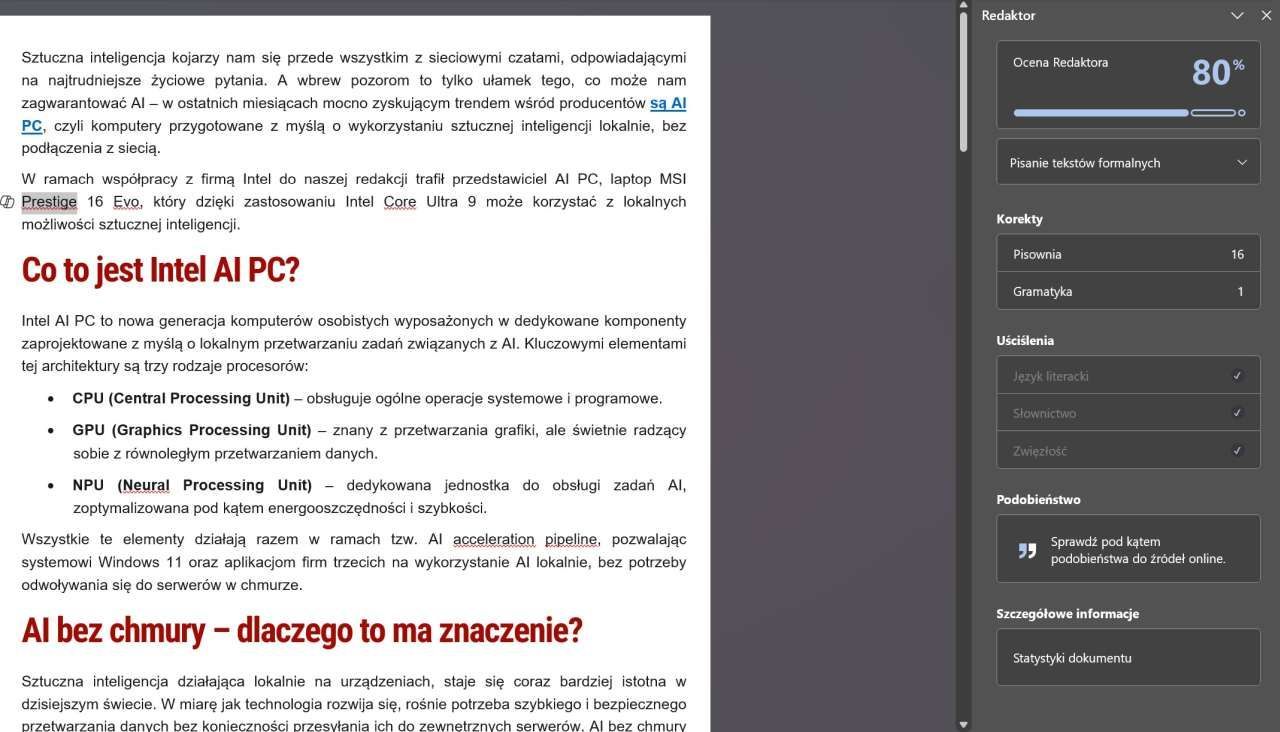The width and height of the screenshot is (1280, 732).
Task: Click the scroll-down arrow of the document scrollbar
Action: click(963, 724)
